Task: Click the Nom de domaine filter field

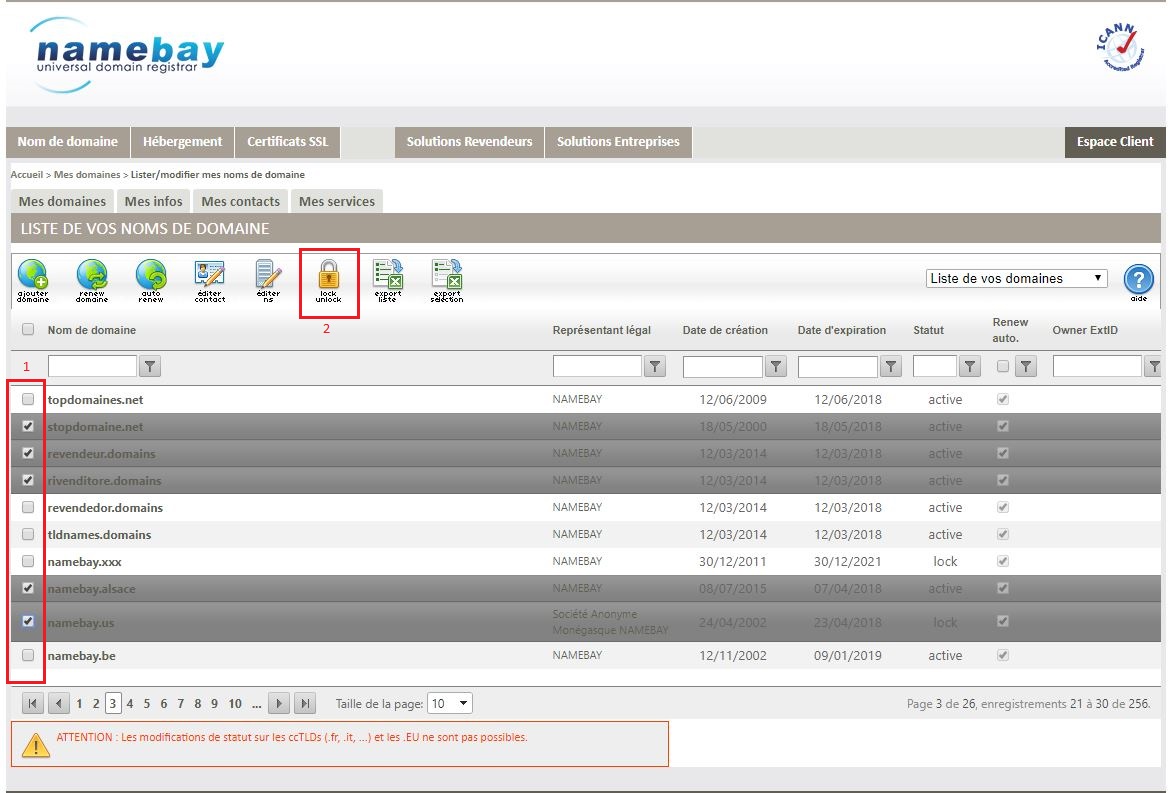Action: 93,366
